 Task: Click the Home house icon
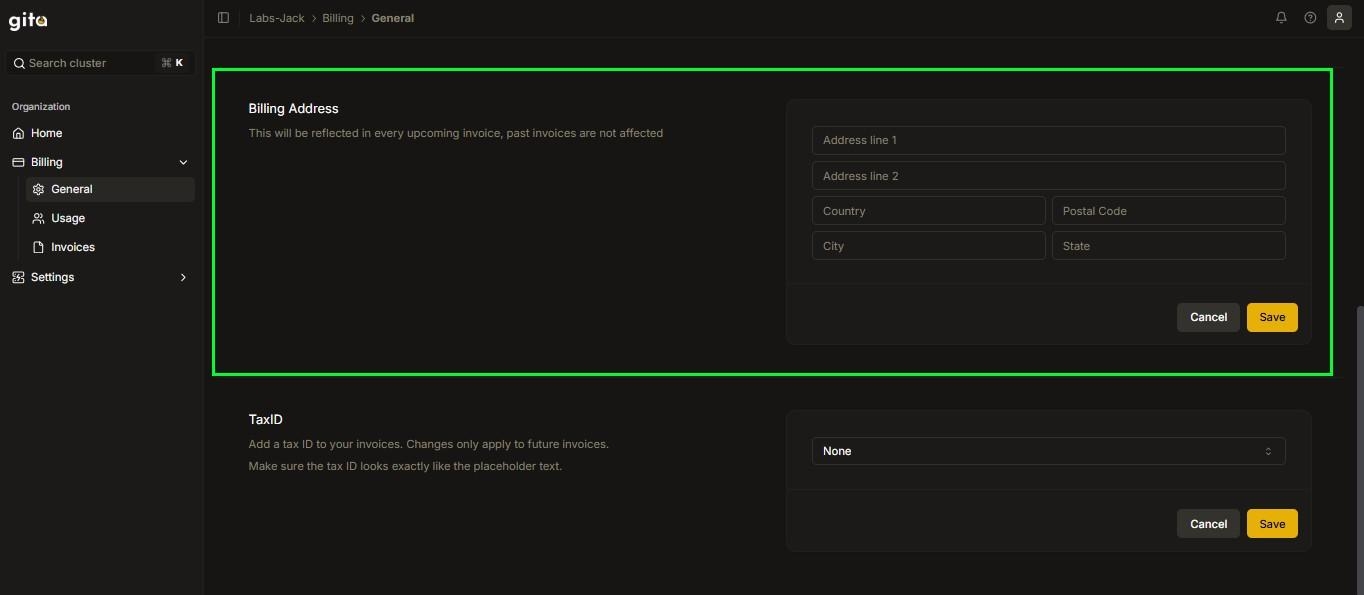pyautogui.click(x=18, y=133)
